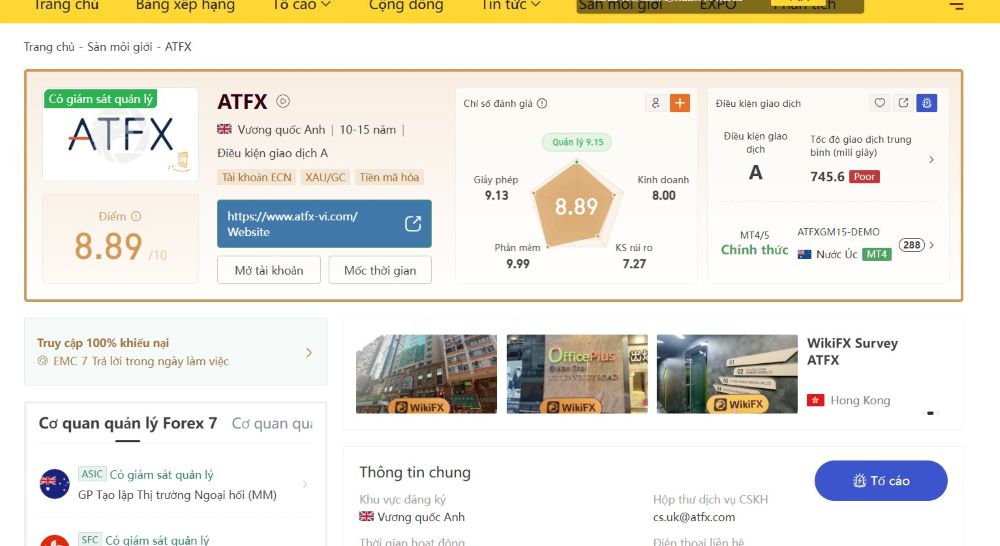Open the street building survey photo
The height and width of the screenshot is (546, 1000).
426,374
